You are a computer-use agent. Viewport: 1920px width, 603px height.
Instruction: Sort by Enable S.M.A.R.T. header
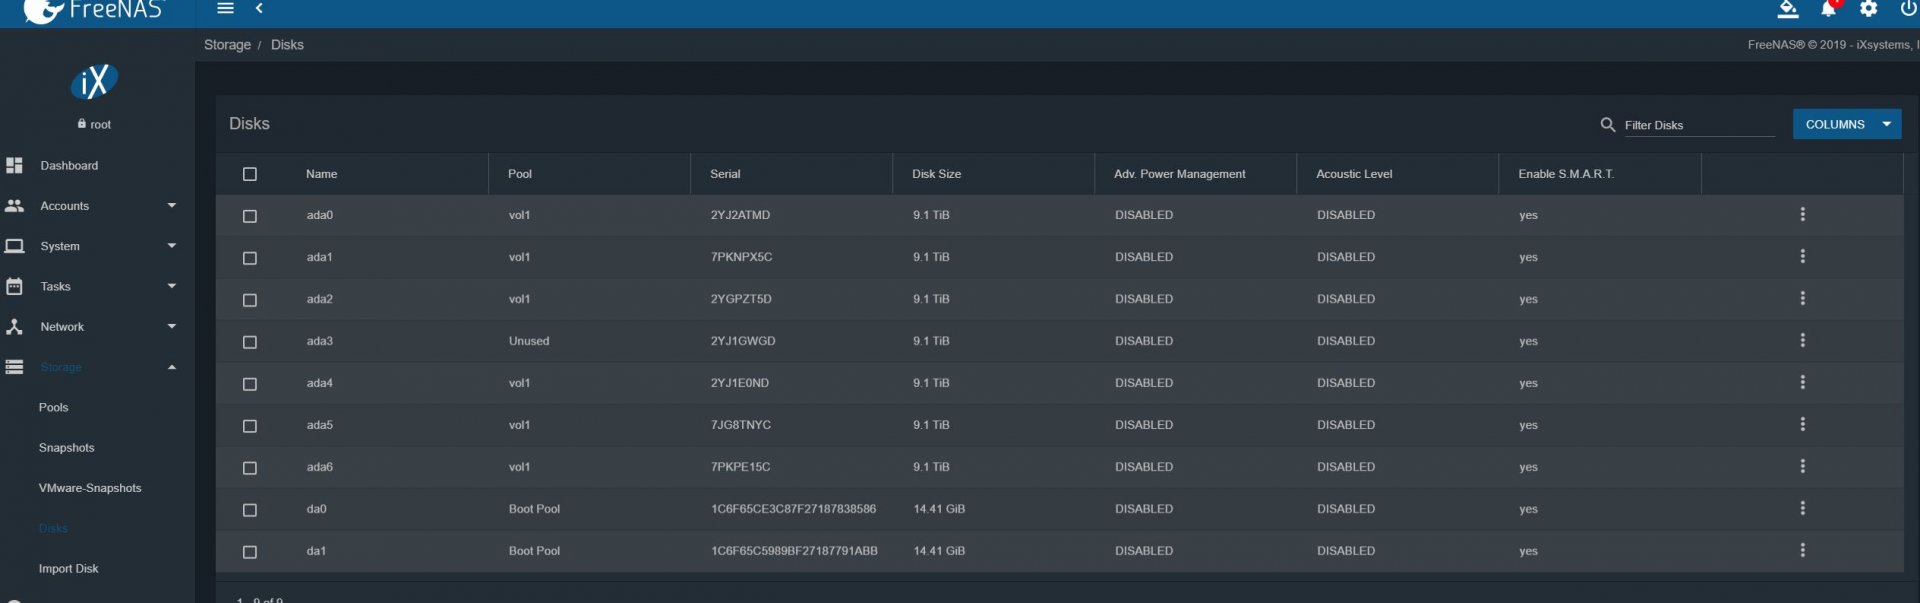click(x=1566, y=174)
